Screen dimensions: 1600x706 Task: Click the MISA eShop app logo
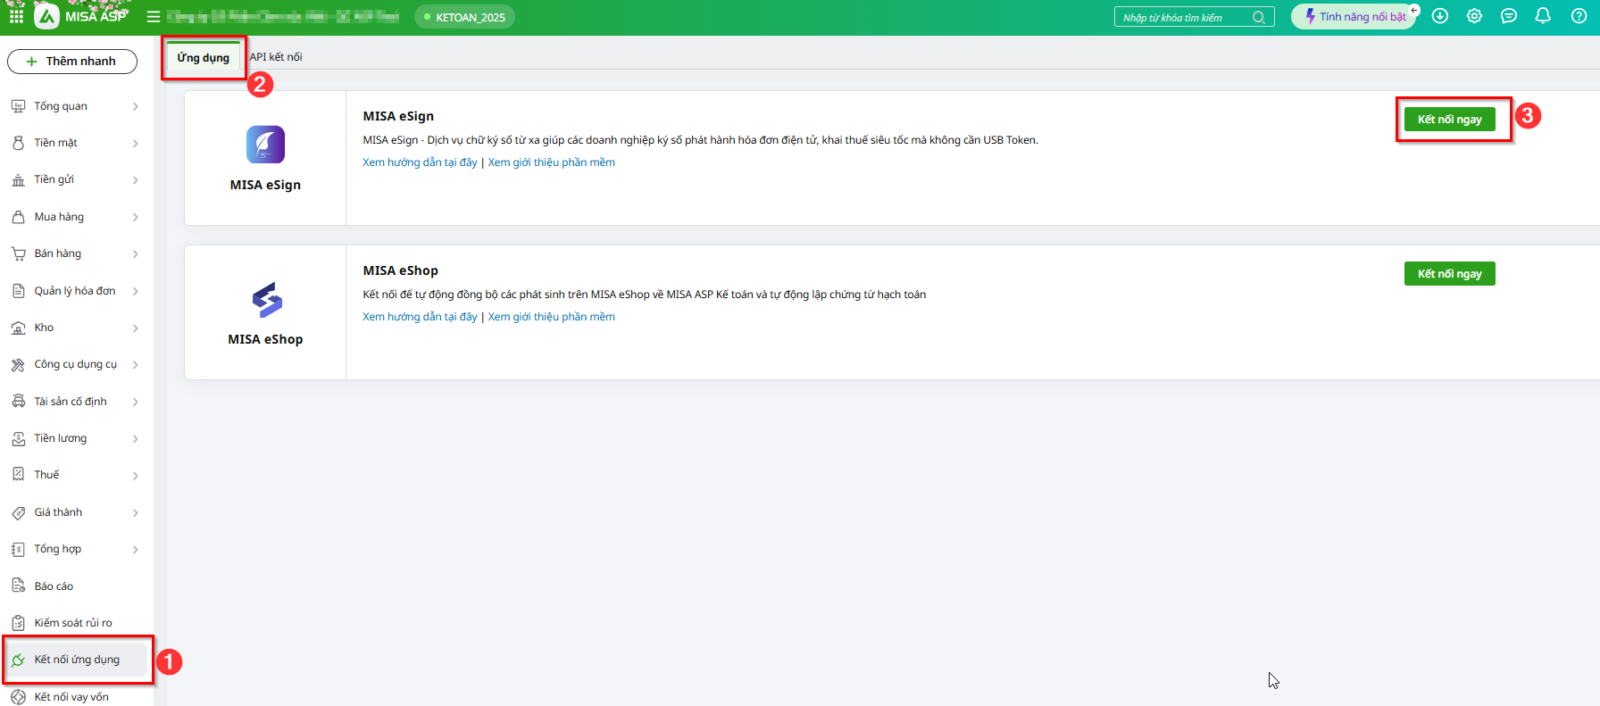tap(266, 299)
